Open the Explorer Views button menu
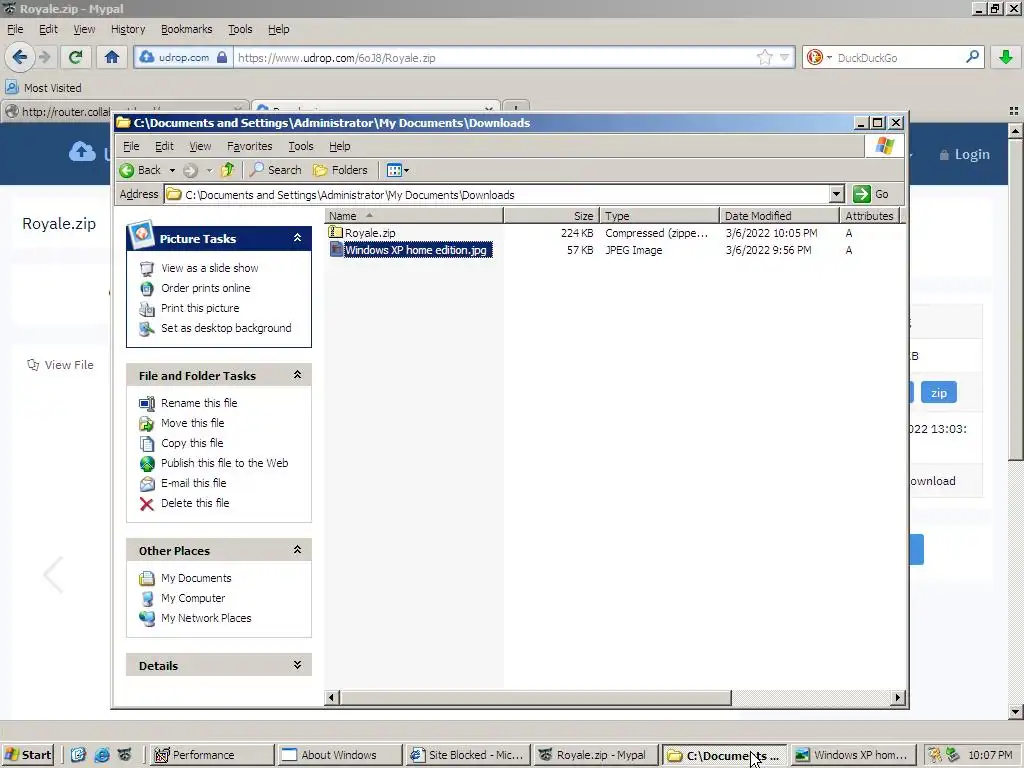Screen dimensions: 1024x768 click(x=397, y=170)
